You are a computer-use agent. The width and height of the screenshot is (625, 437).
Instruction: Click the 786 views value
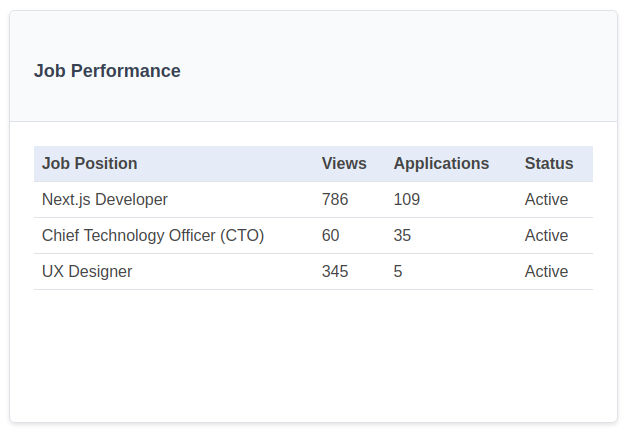(335, 199)
